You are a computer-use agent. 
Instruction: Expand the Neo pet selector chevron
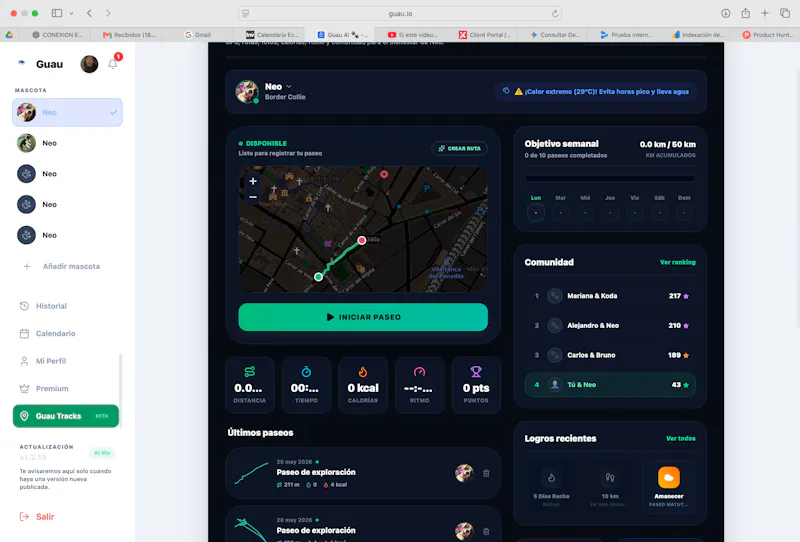click(289, 86)
